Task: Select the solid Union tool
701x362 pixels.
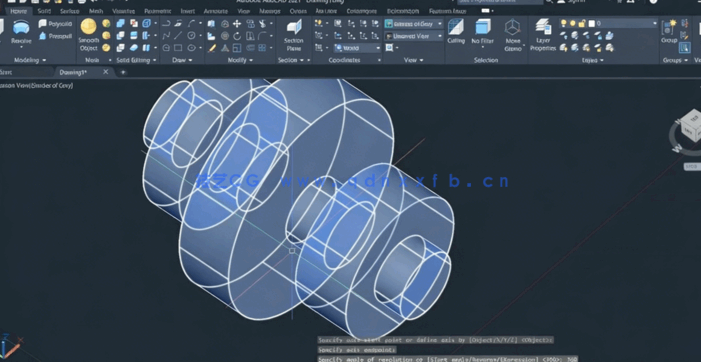Action: tap(120, 23)
